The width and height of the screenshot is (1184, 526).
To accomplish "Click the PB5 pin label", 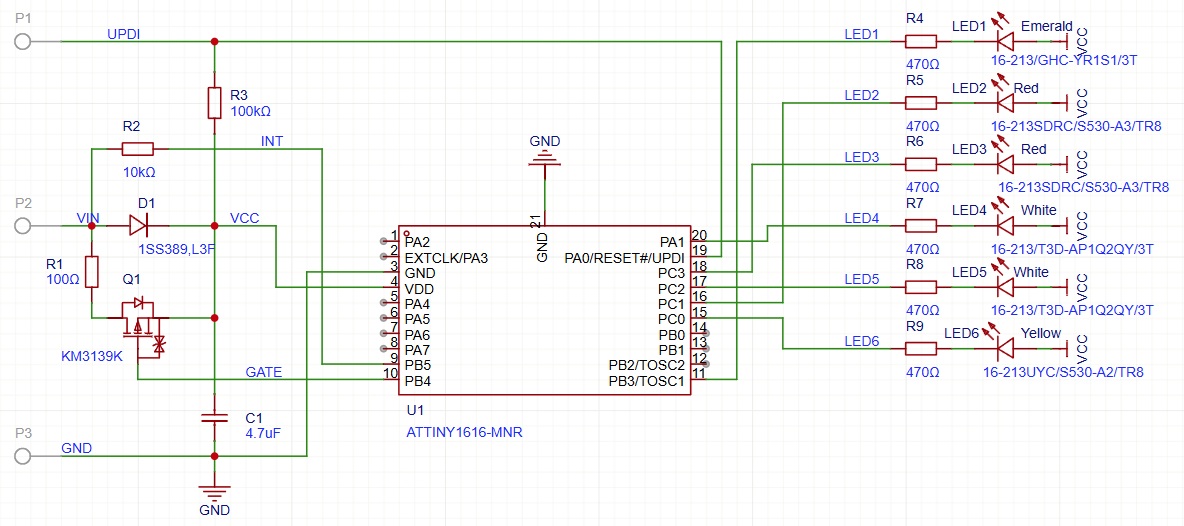I will coord(418,365).
